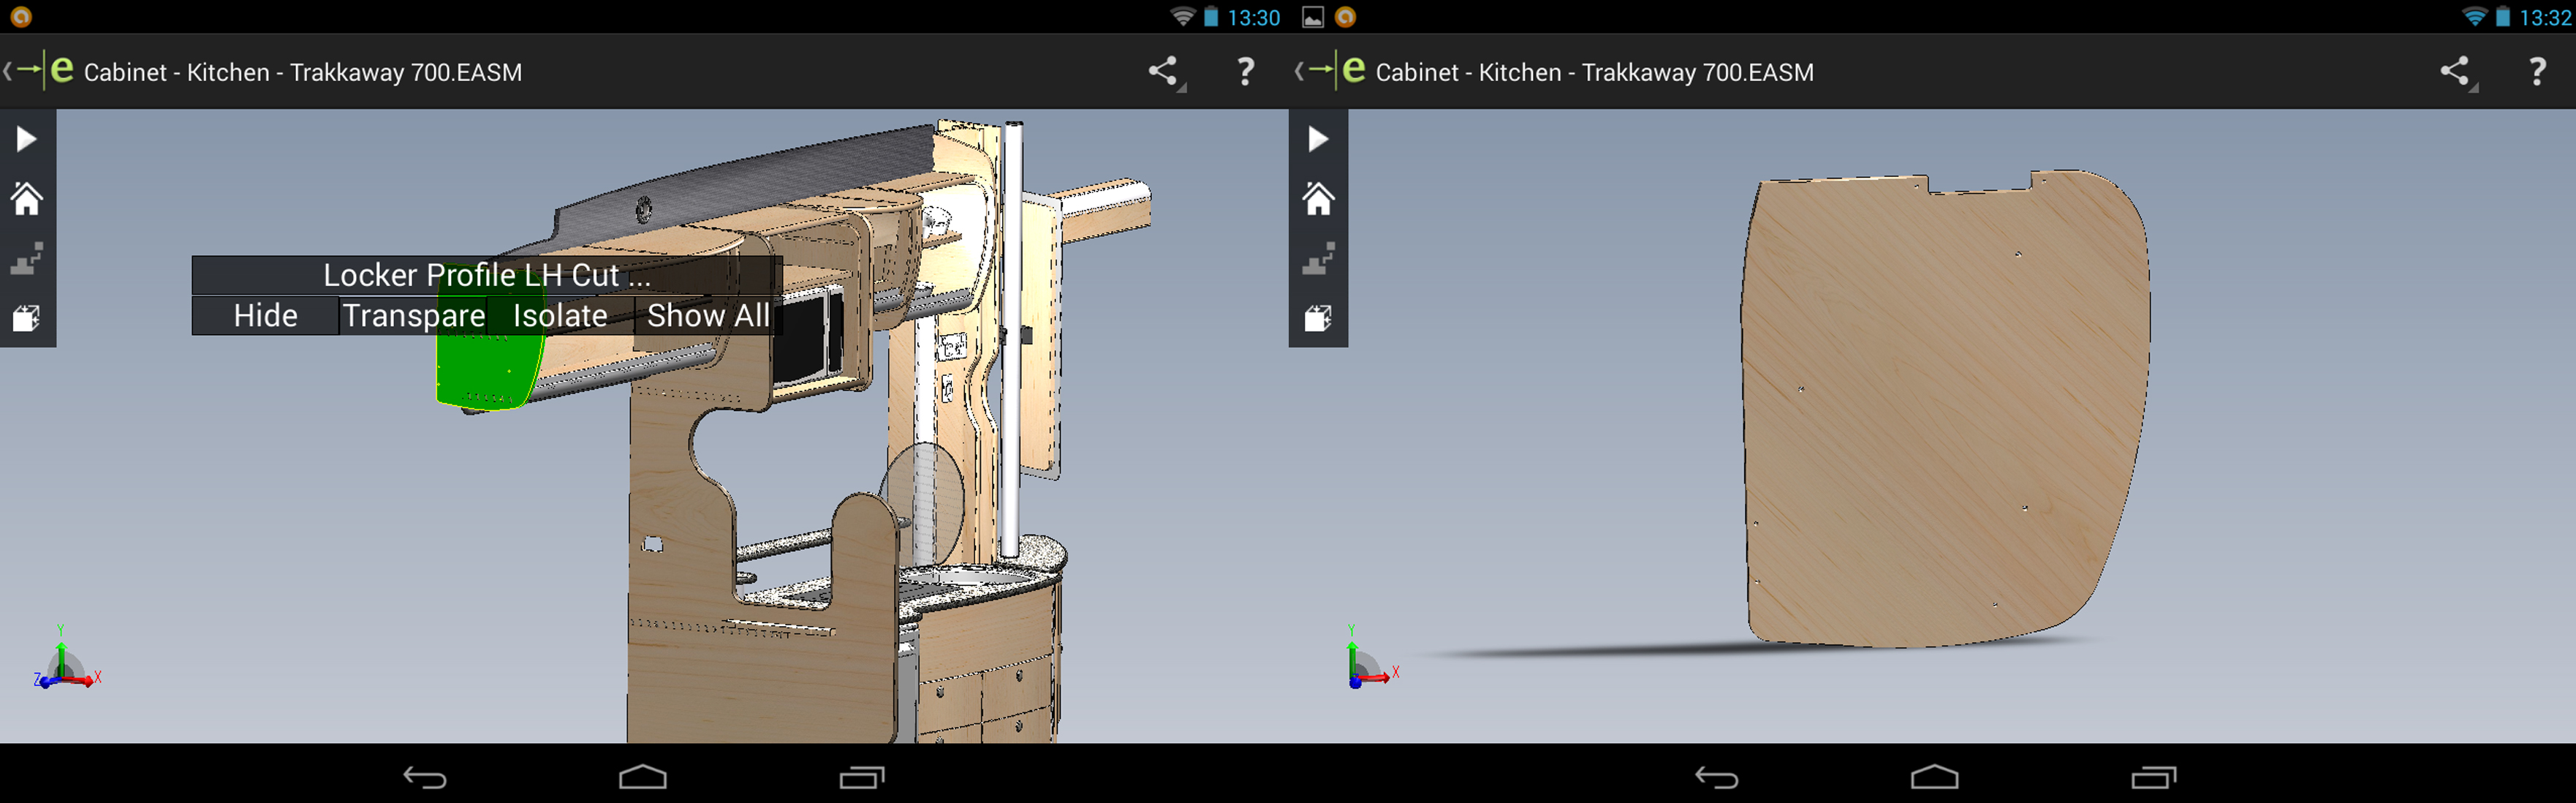
Task: Choose Hide in the part context menu
Action: 265,316
